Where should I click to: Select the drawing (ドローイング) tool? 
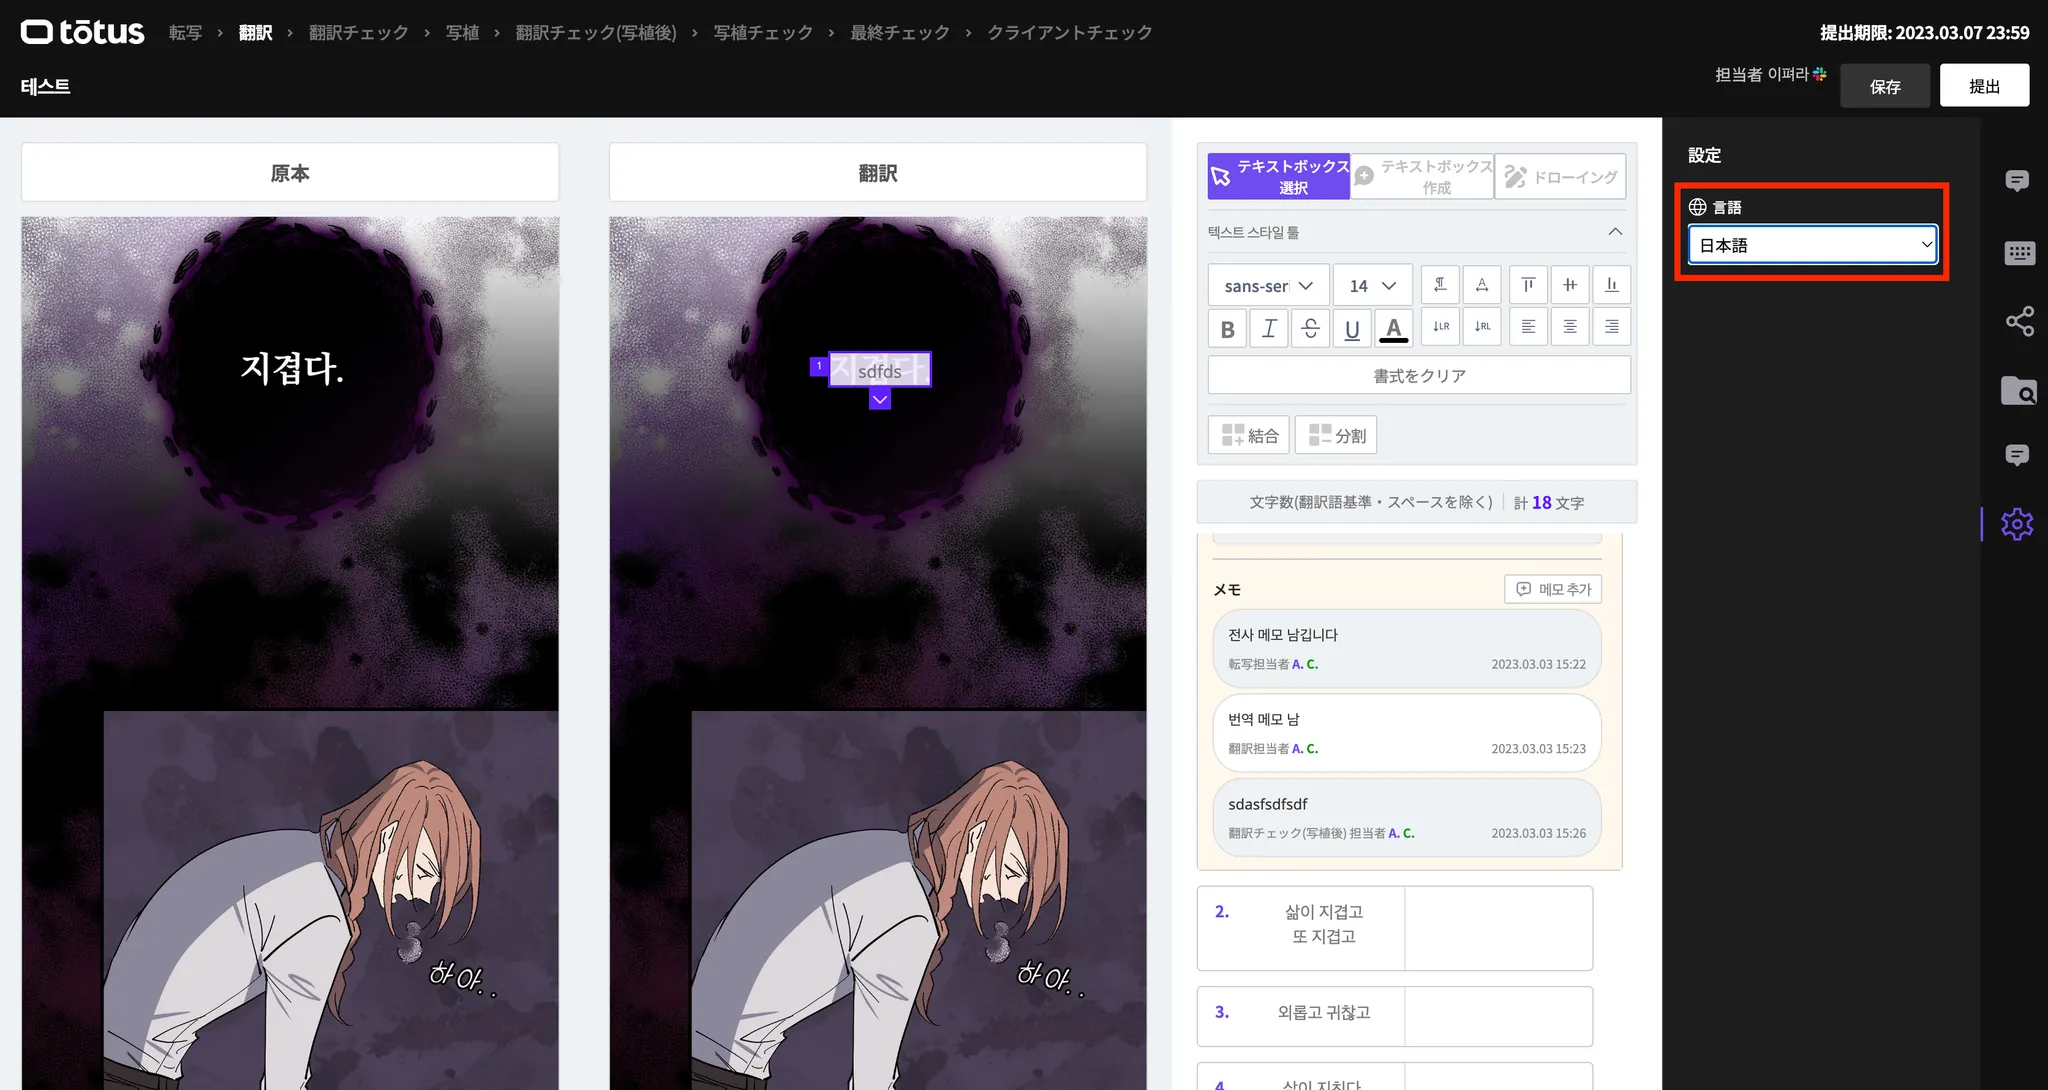[x=1560, y=177]
